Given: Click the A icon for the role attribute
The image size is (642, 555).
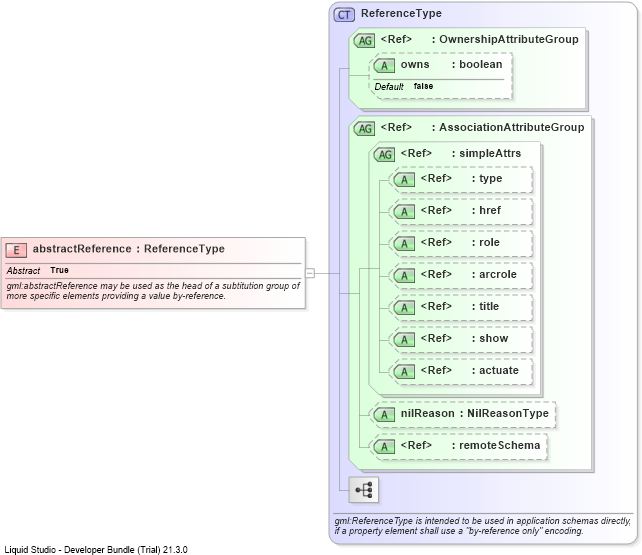Looking at the screenshot, I should (x=404, y=244).
